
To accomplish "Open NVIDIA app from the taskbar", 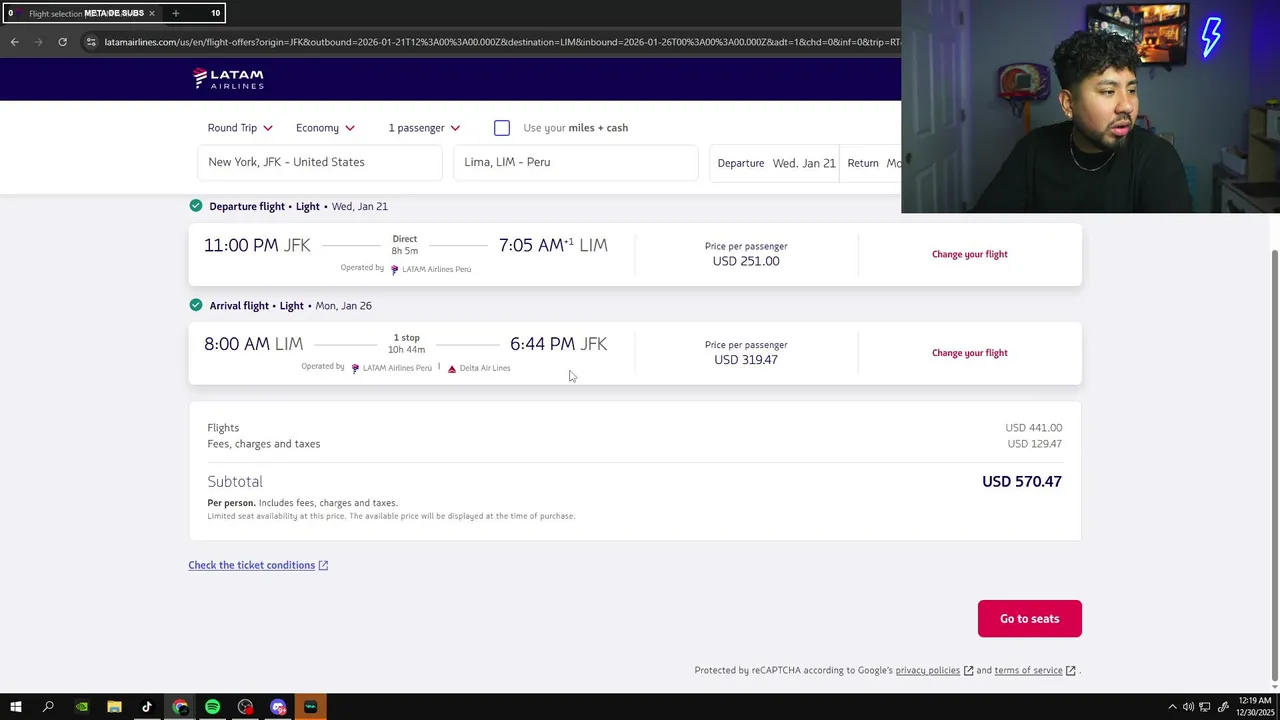I will pos(82,707).
